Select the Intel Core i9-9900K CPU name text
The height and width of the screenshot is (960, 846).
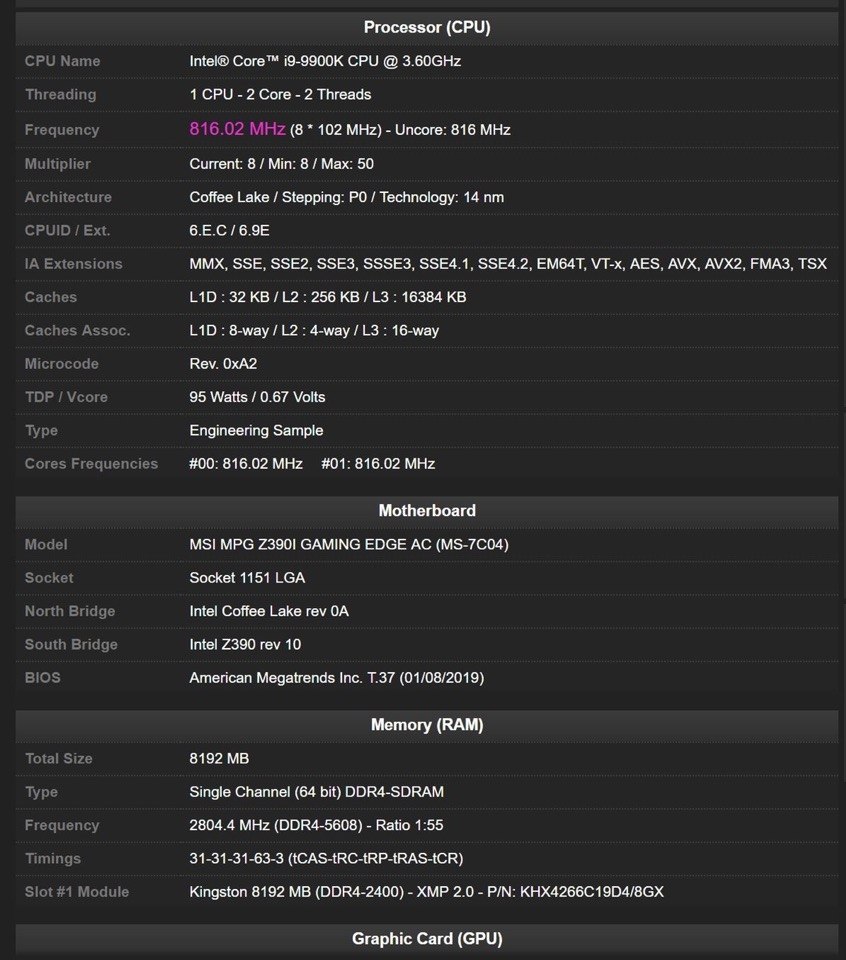325,61
